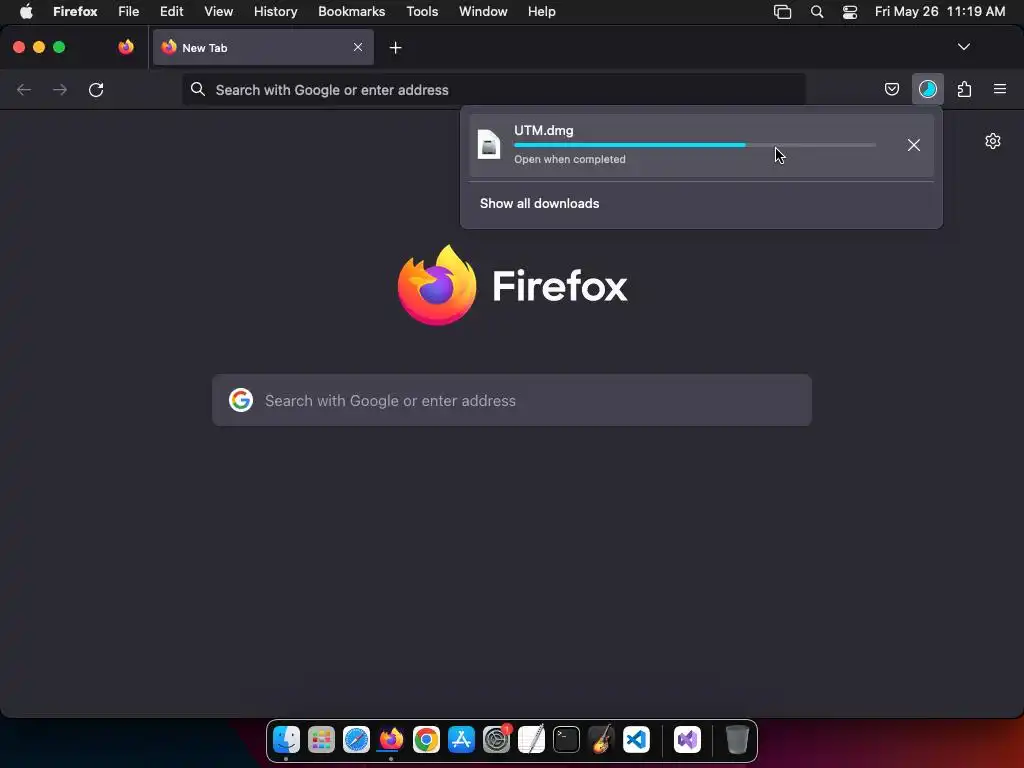The image size is (1024, 768).
Task: Open TextEdit from the dock
Action: point(532,740)
